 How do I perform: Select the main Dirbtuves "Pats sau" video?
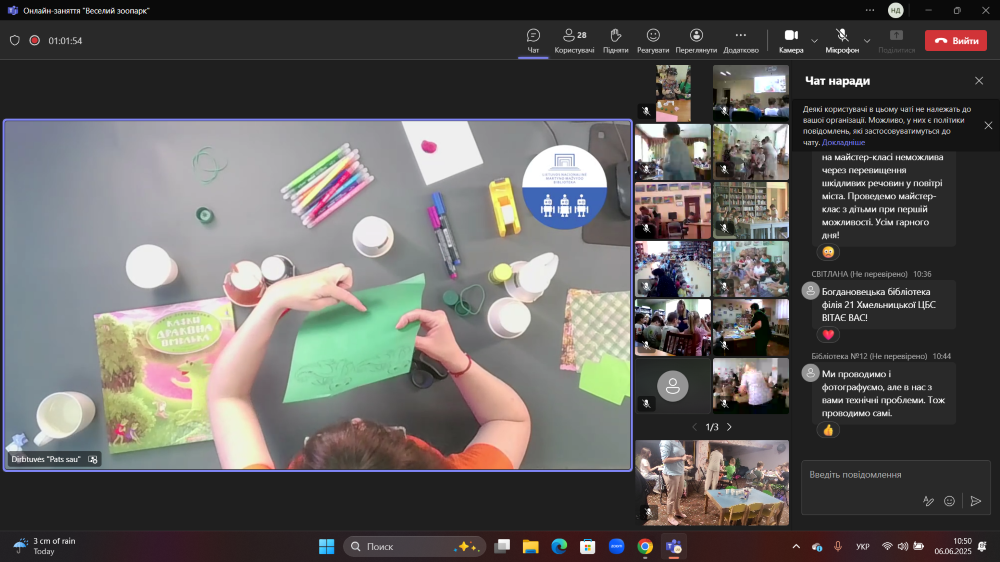318,295
